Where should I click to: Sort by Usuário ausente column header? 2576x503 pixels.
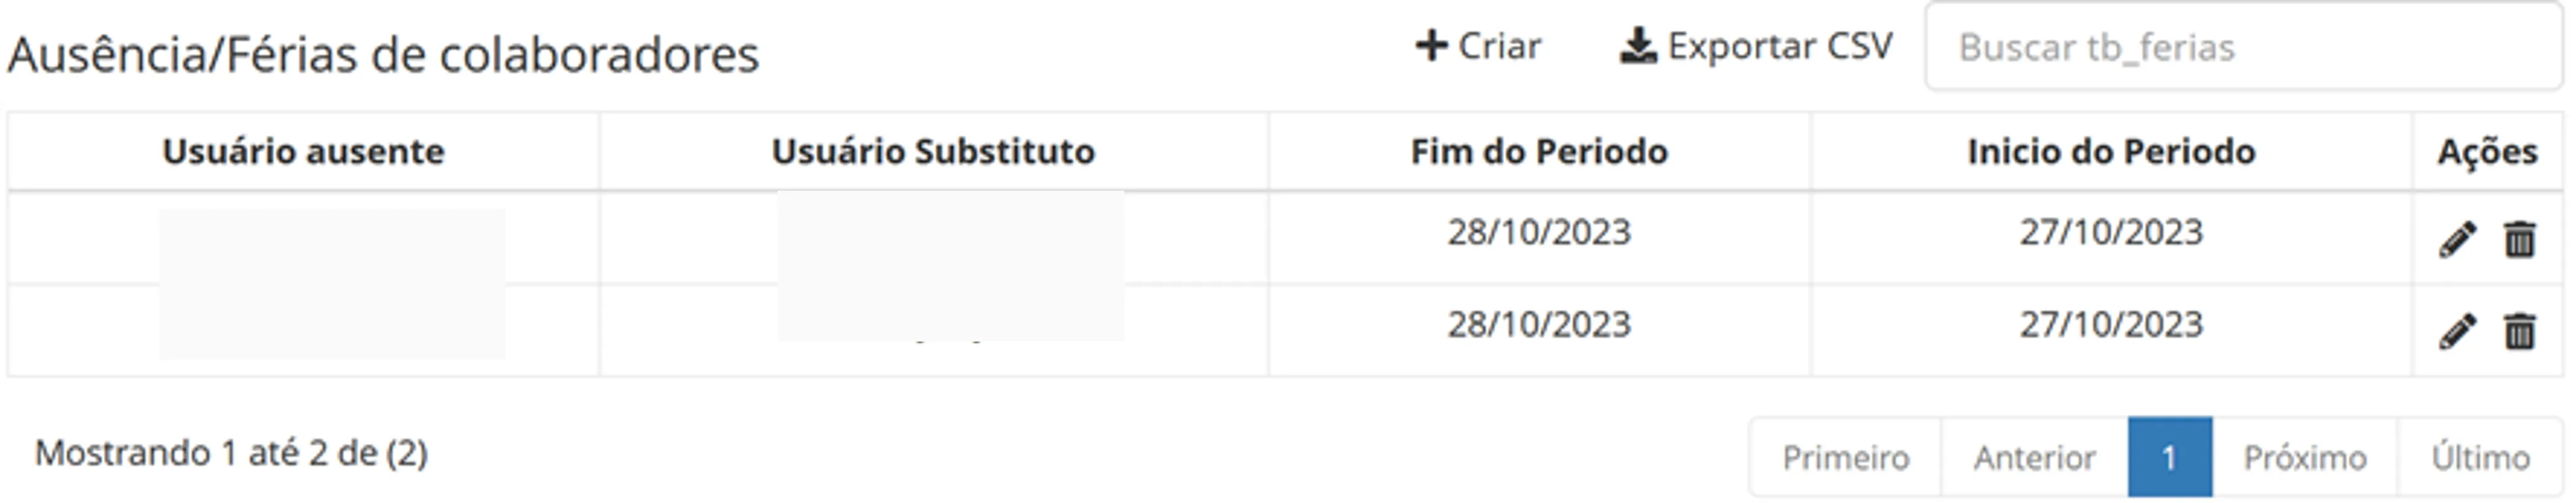[303, 152]
